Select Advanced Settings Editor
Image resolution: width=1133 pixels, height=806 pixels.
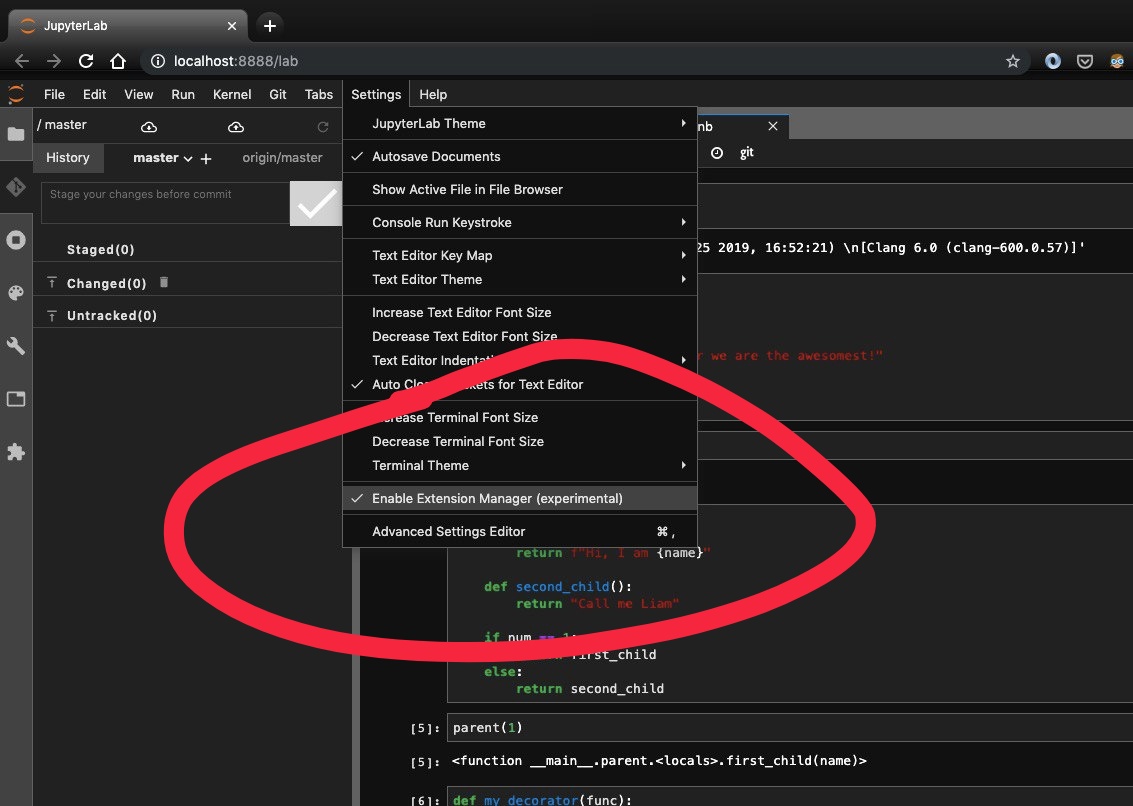pyautogui.click(x=448, y=532)
